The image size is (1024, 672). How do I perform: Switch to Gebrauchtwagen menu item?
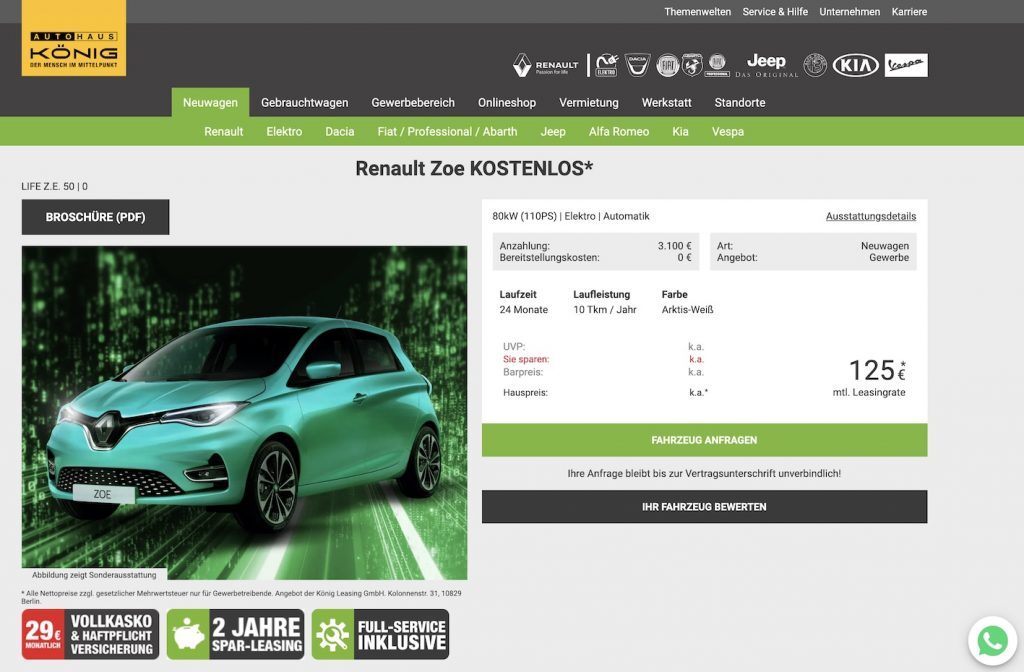tap(304, 102)
